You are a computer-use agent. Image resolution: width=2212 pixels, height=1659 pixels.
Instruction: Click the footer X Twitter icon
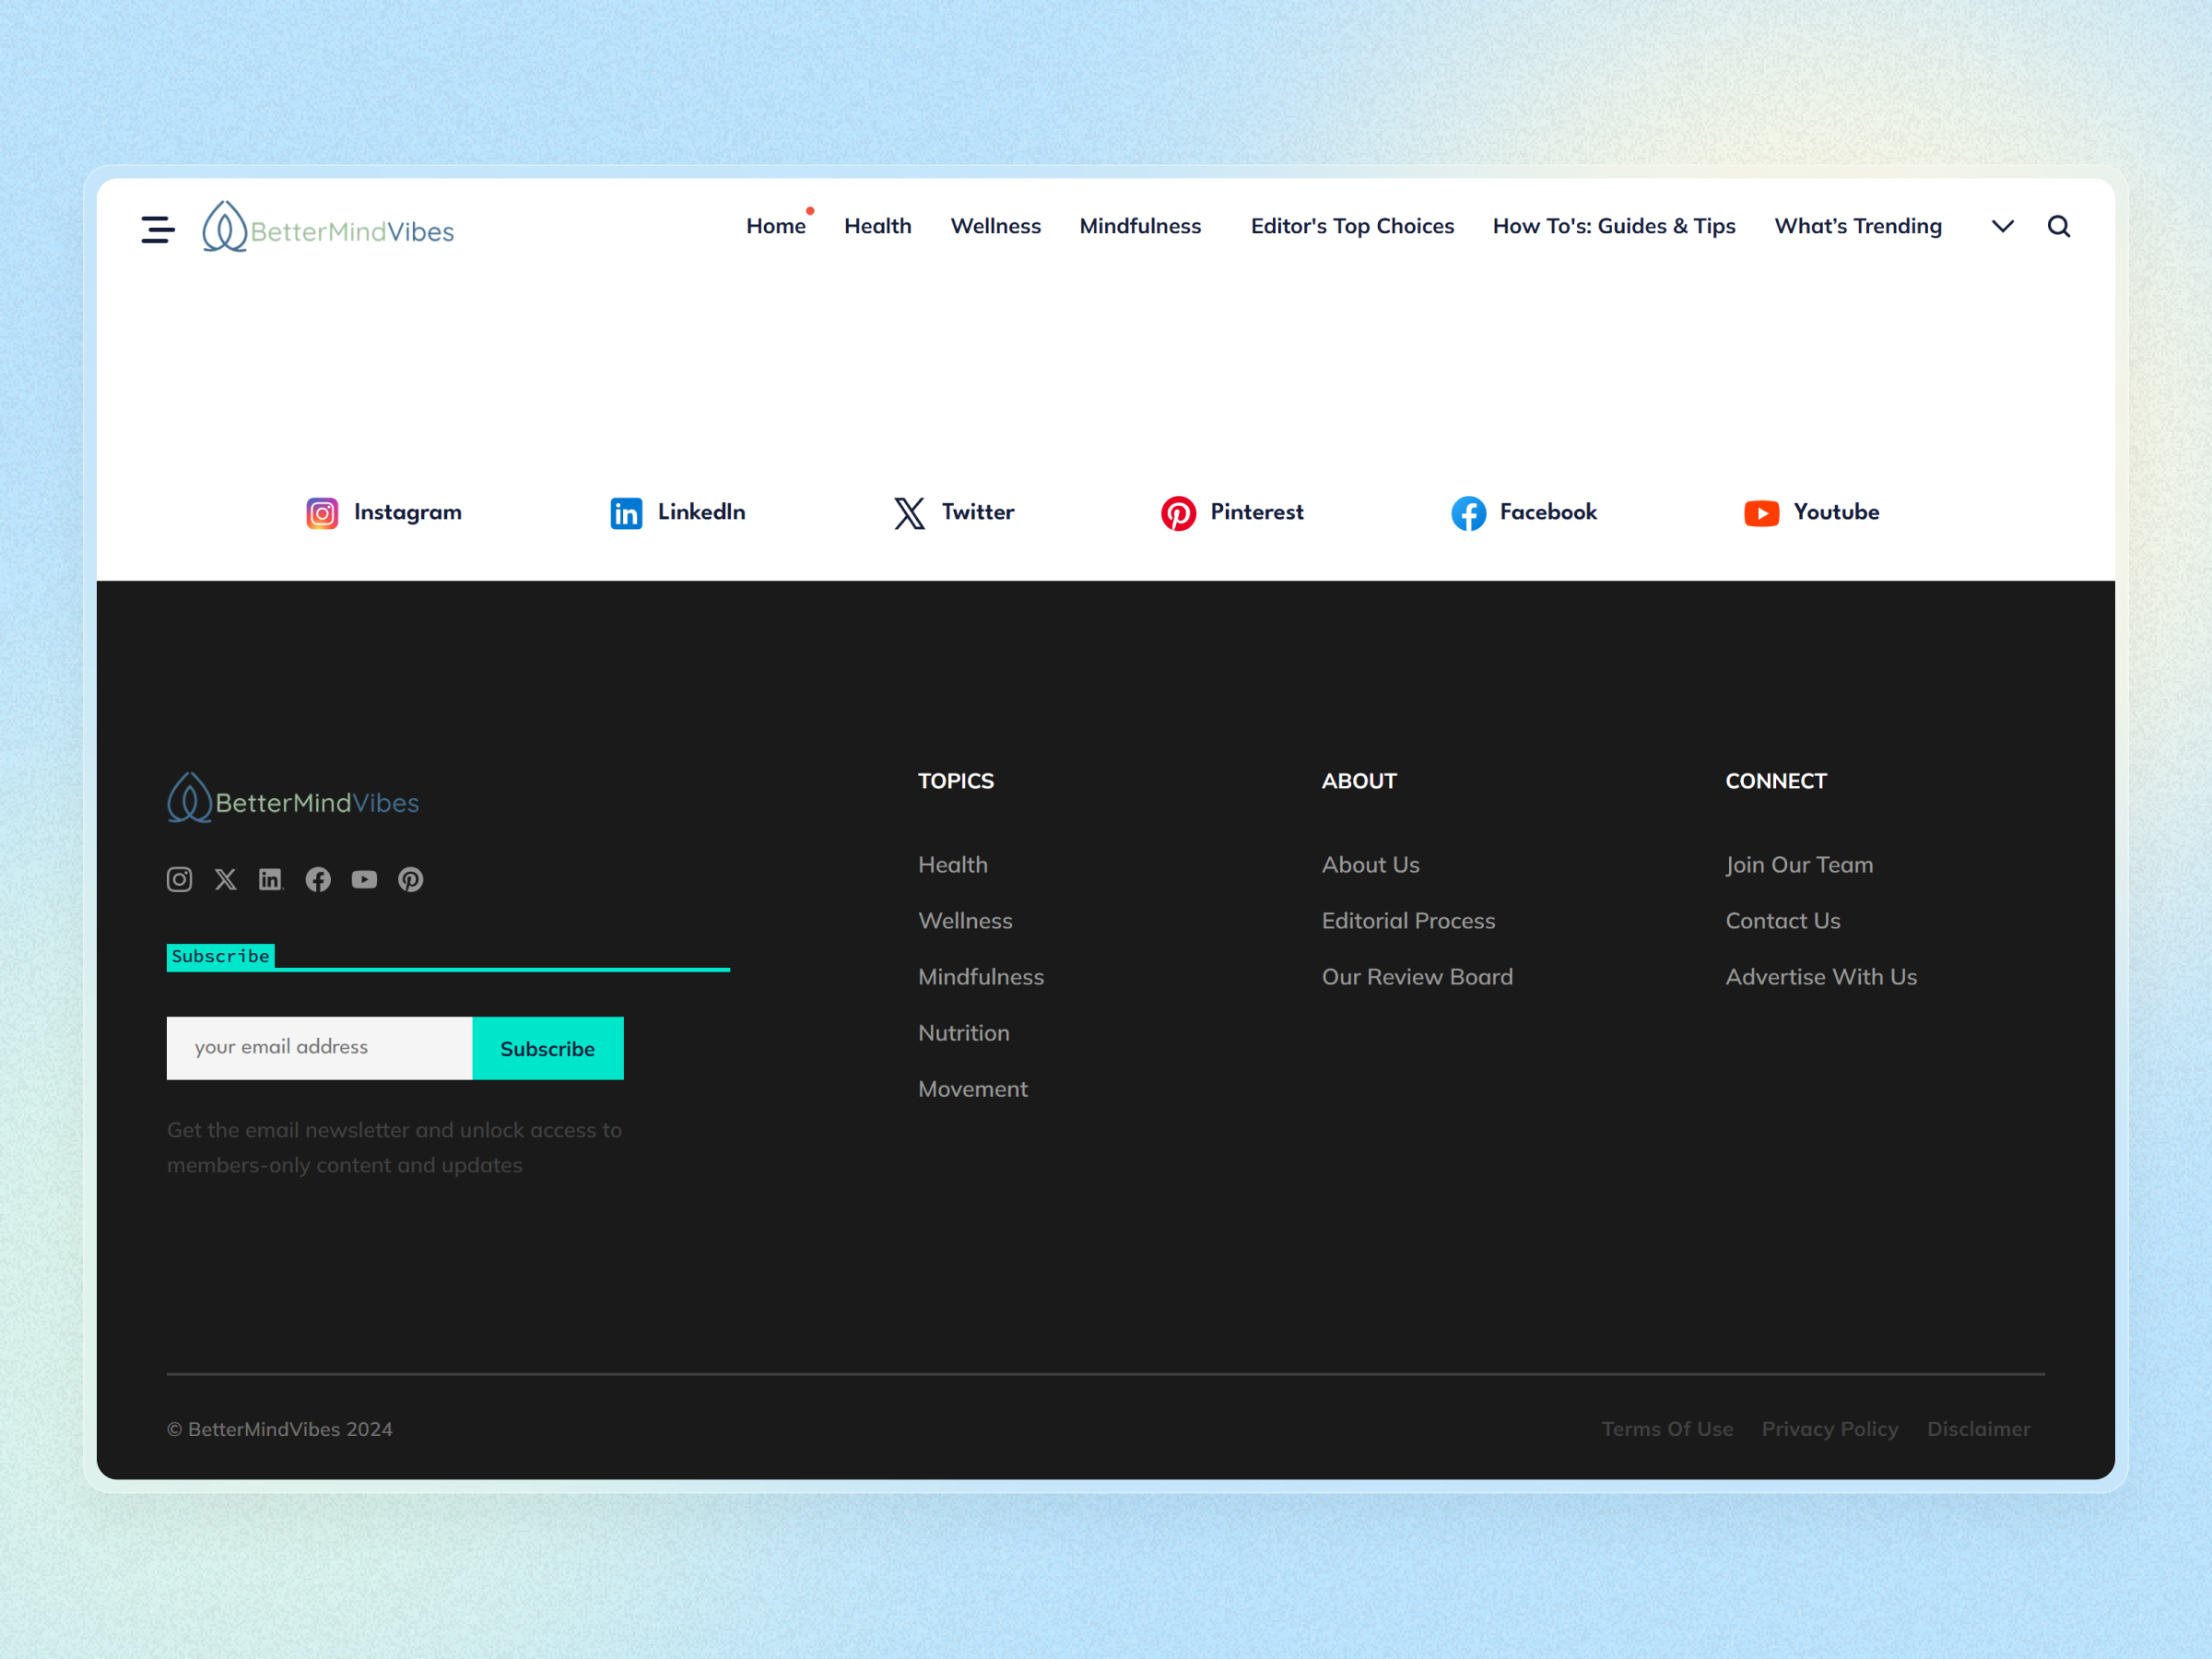(x=226, y=879)
